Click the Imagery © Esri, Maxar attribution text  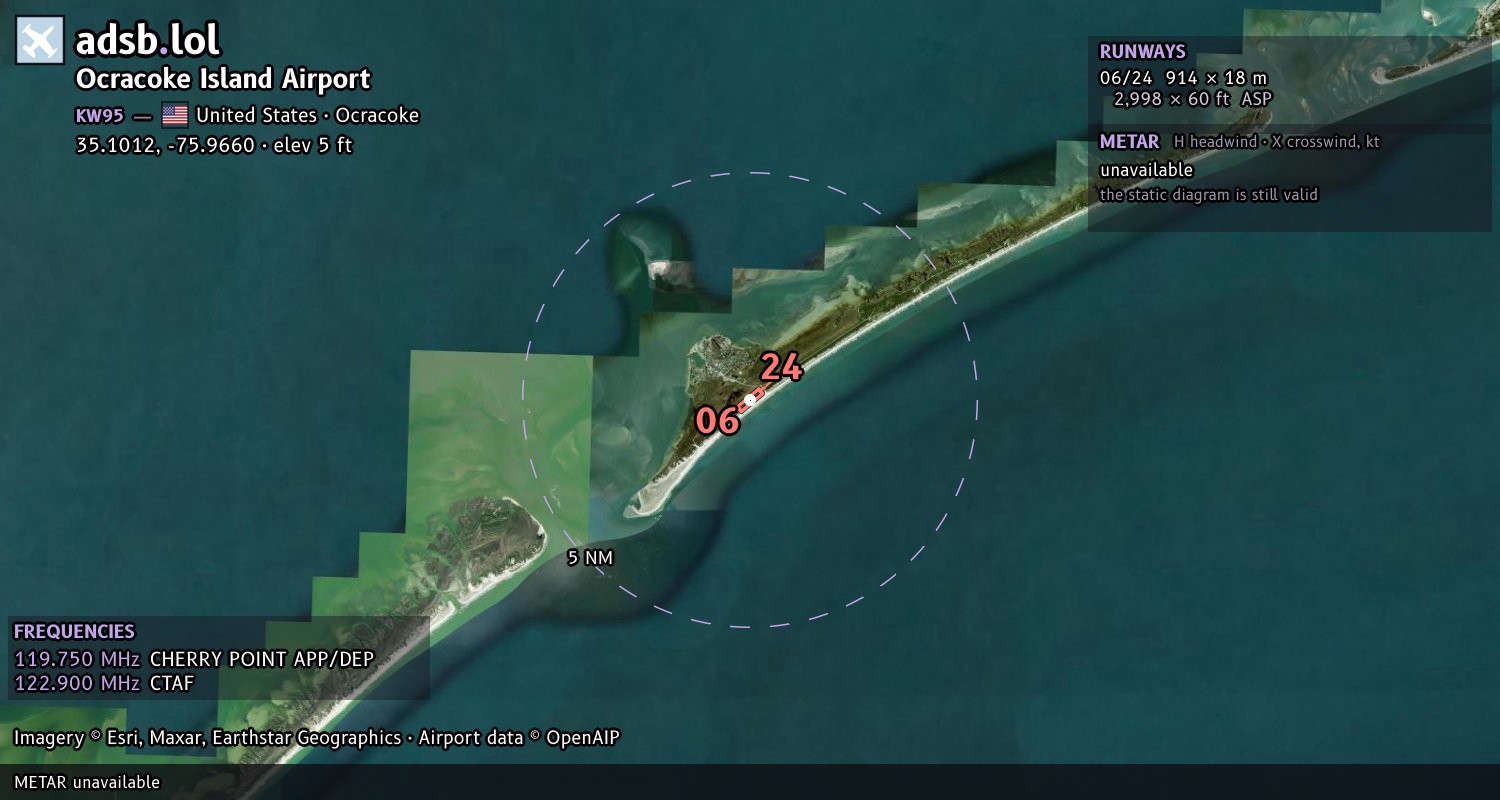pyautogui.click(x=317, y=738)
